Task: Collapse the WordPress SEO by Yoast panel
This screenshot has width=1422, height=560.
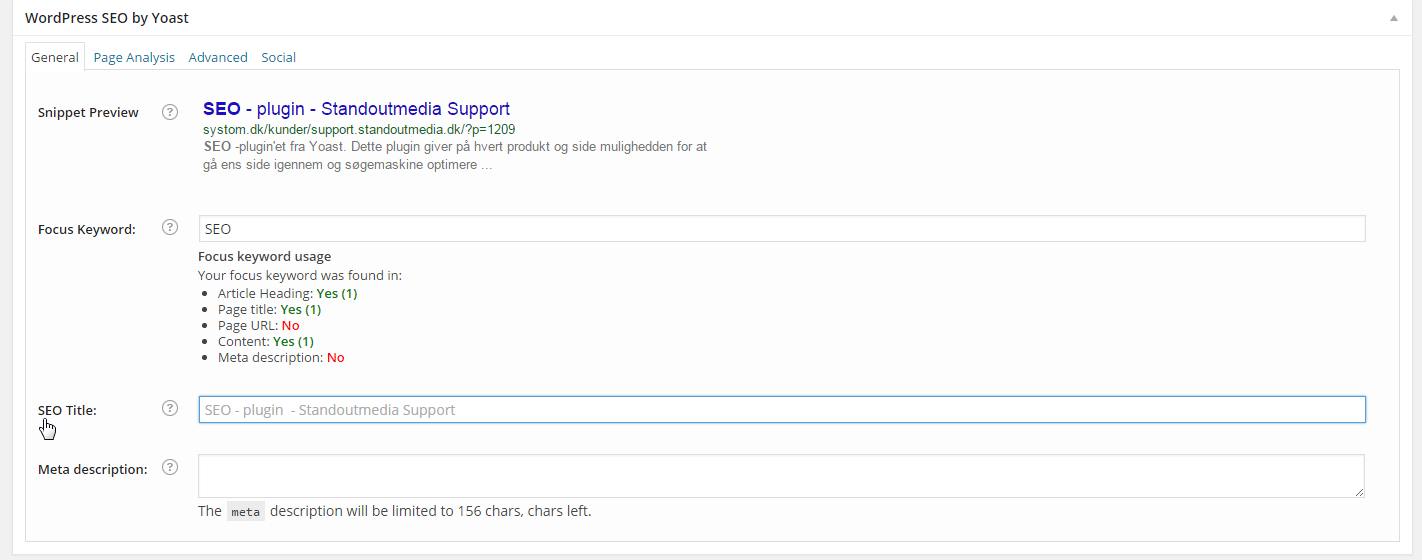Action: click(x=1394, y=18)
